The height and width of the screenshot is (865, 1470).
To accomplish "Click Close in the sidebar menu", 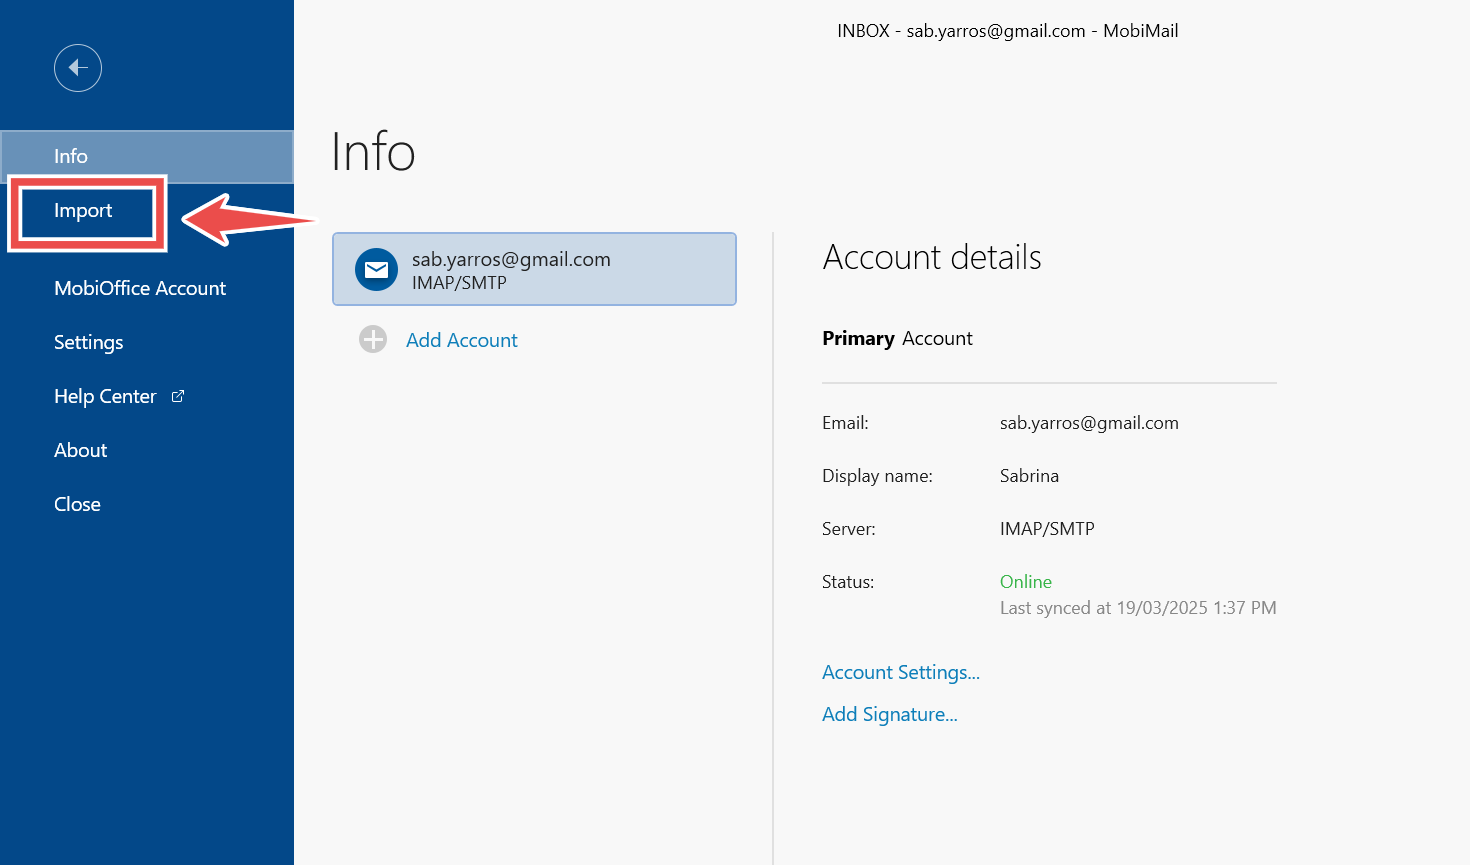I will pos(77,504).
